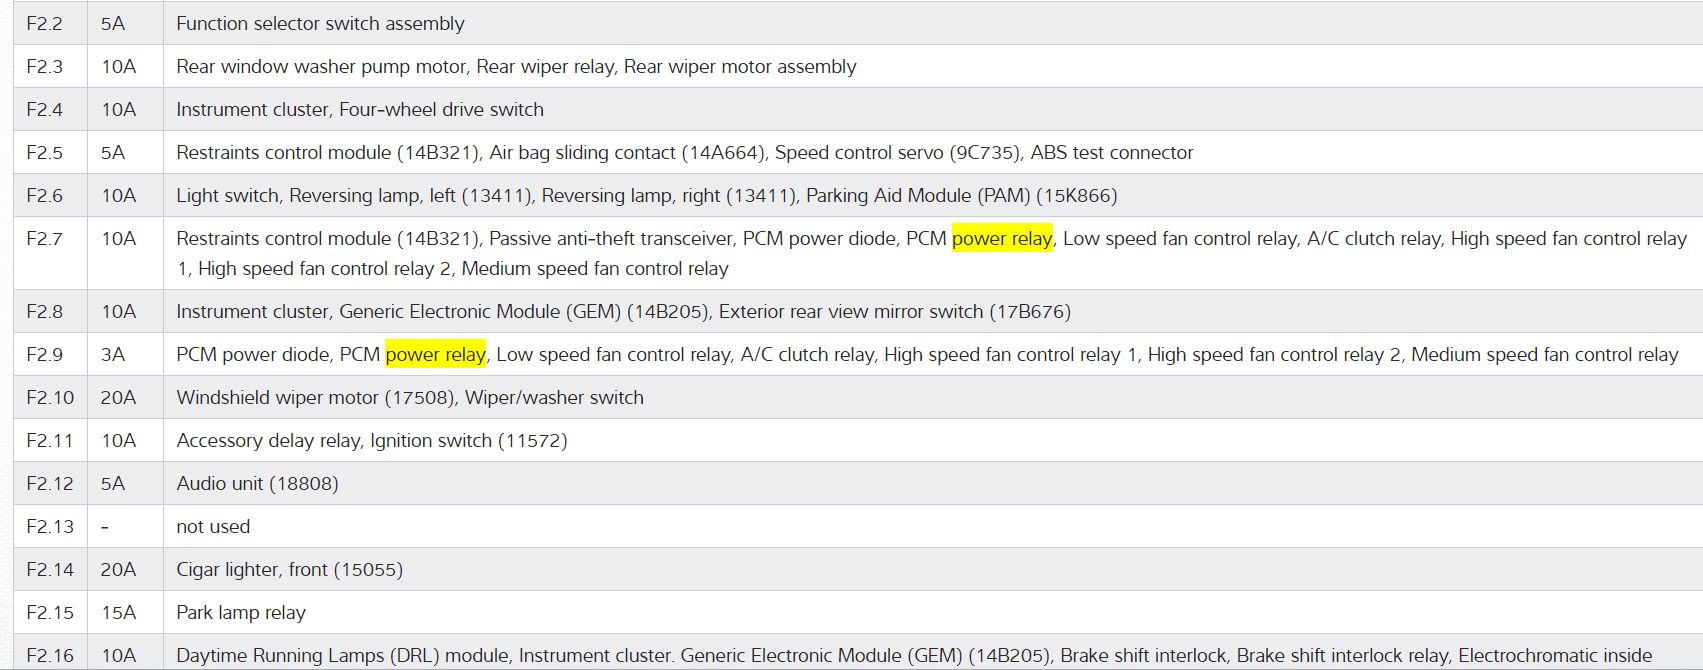1703x670 pixels.
Task: Select "Cigar lighter, front (15055)" text
Action: coord(289,570)
